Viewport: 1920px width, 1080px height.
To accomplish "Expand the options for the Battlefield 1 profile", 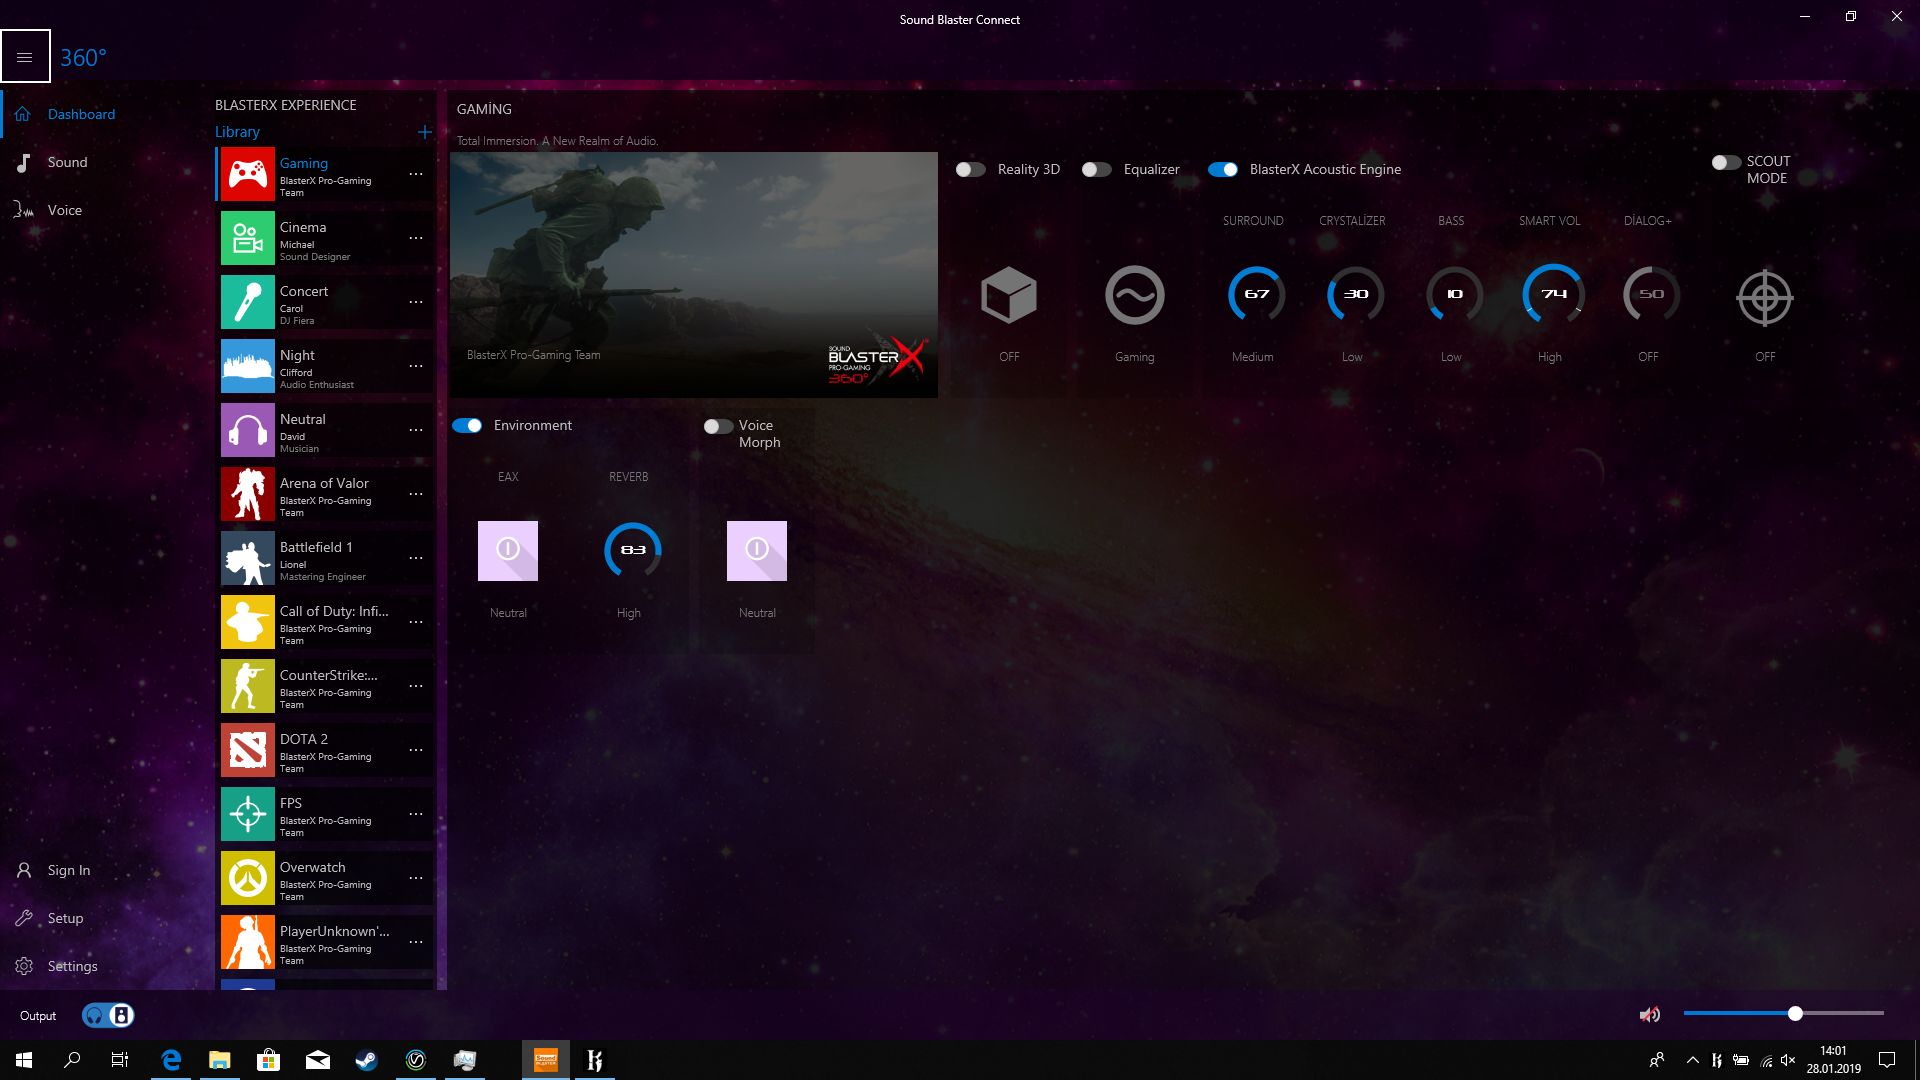I will pos(416,558).
